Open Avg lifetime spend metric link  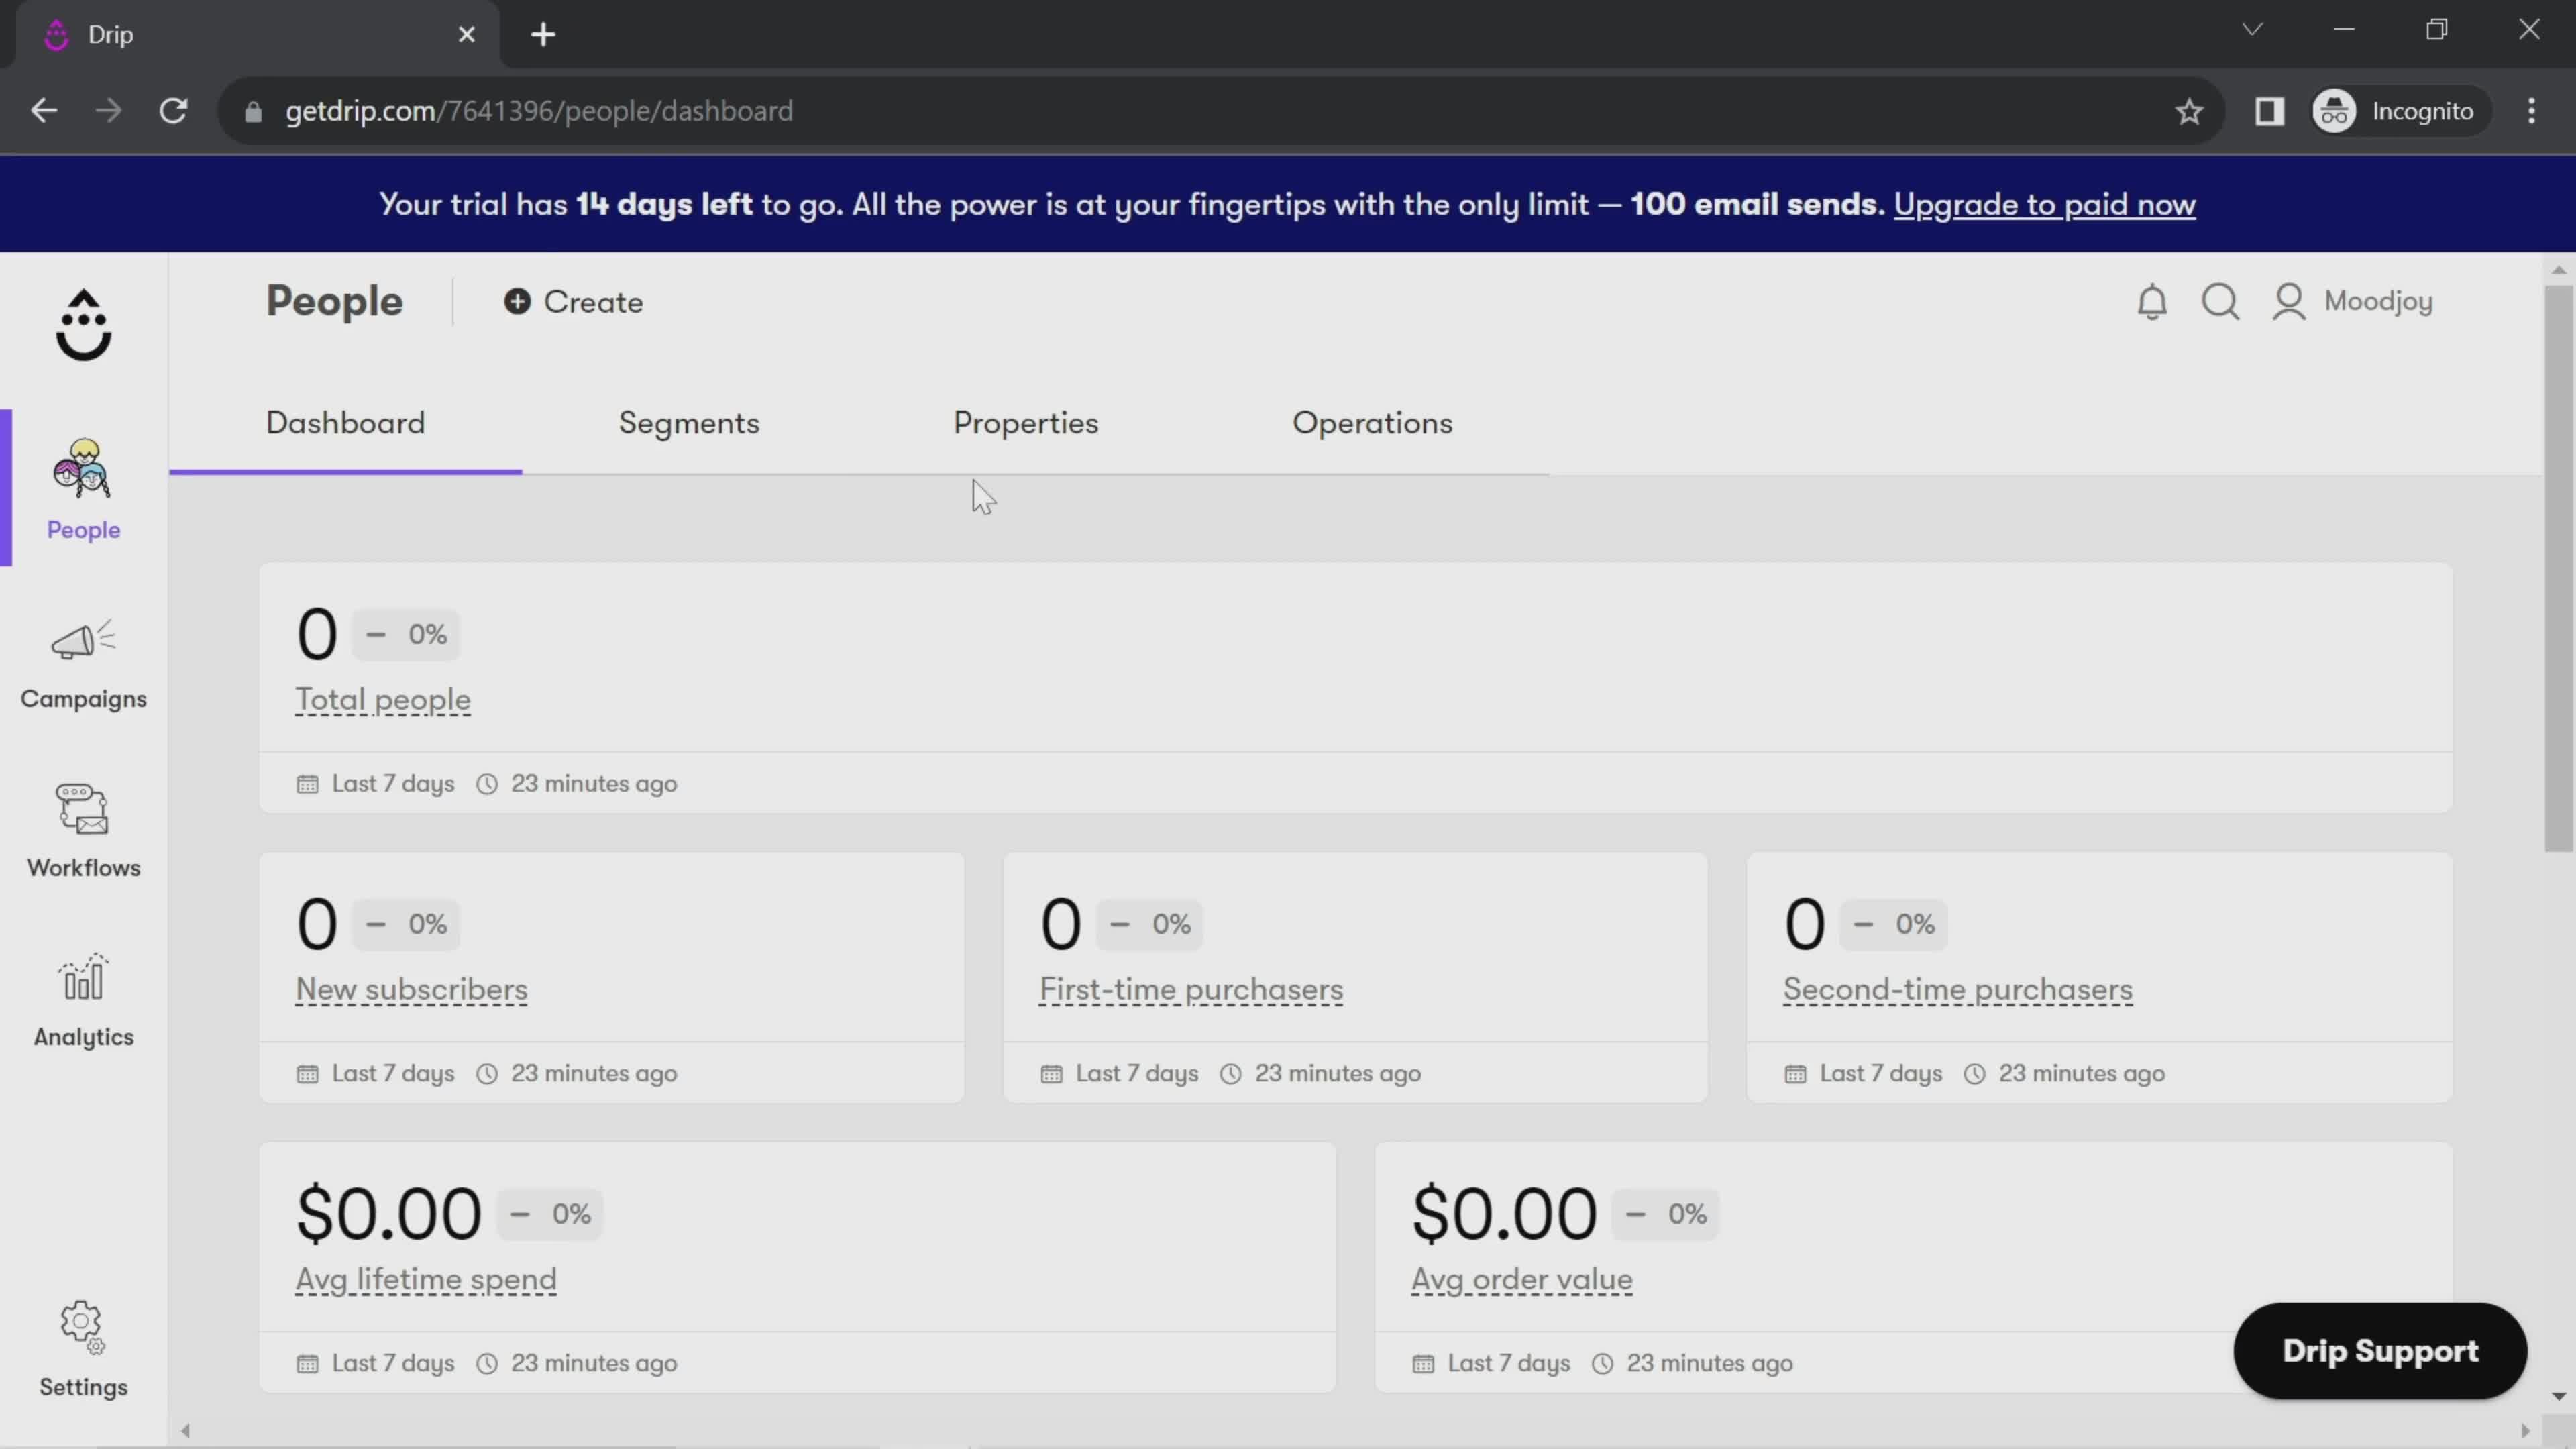point(426,1280)
